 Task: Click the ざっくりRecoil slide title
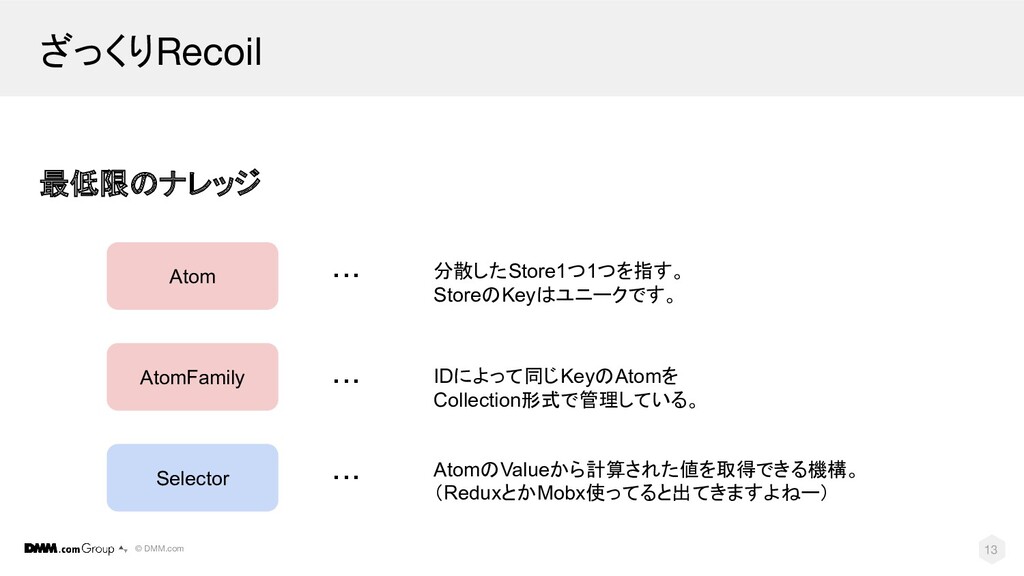click(151, 51)
